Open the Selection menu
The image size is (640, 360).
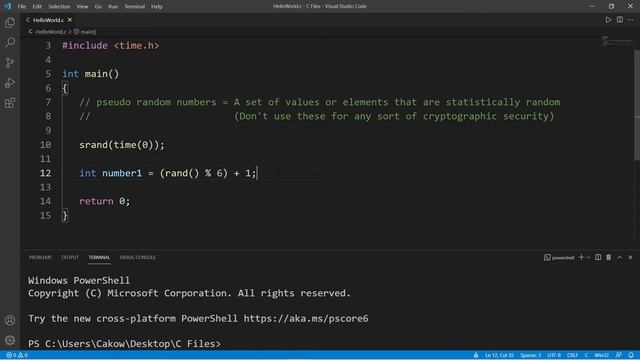[59, 7]
